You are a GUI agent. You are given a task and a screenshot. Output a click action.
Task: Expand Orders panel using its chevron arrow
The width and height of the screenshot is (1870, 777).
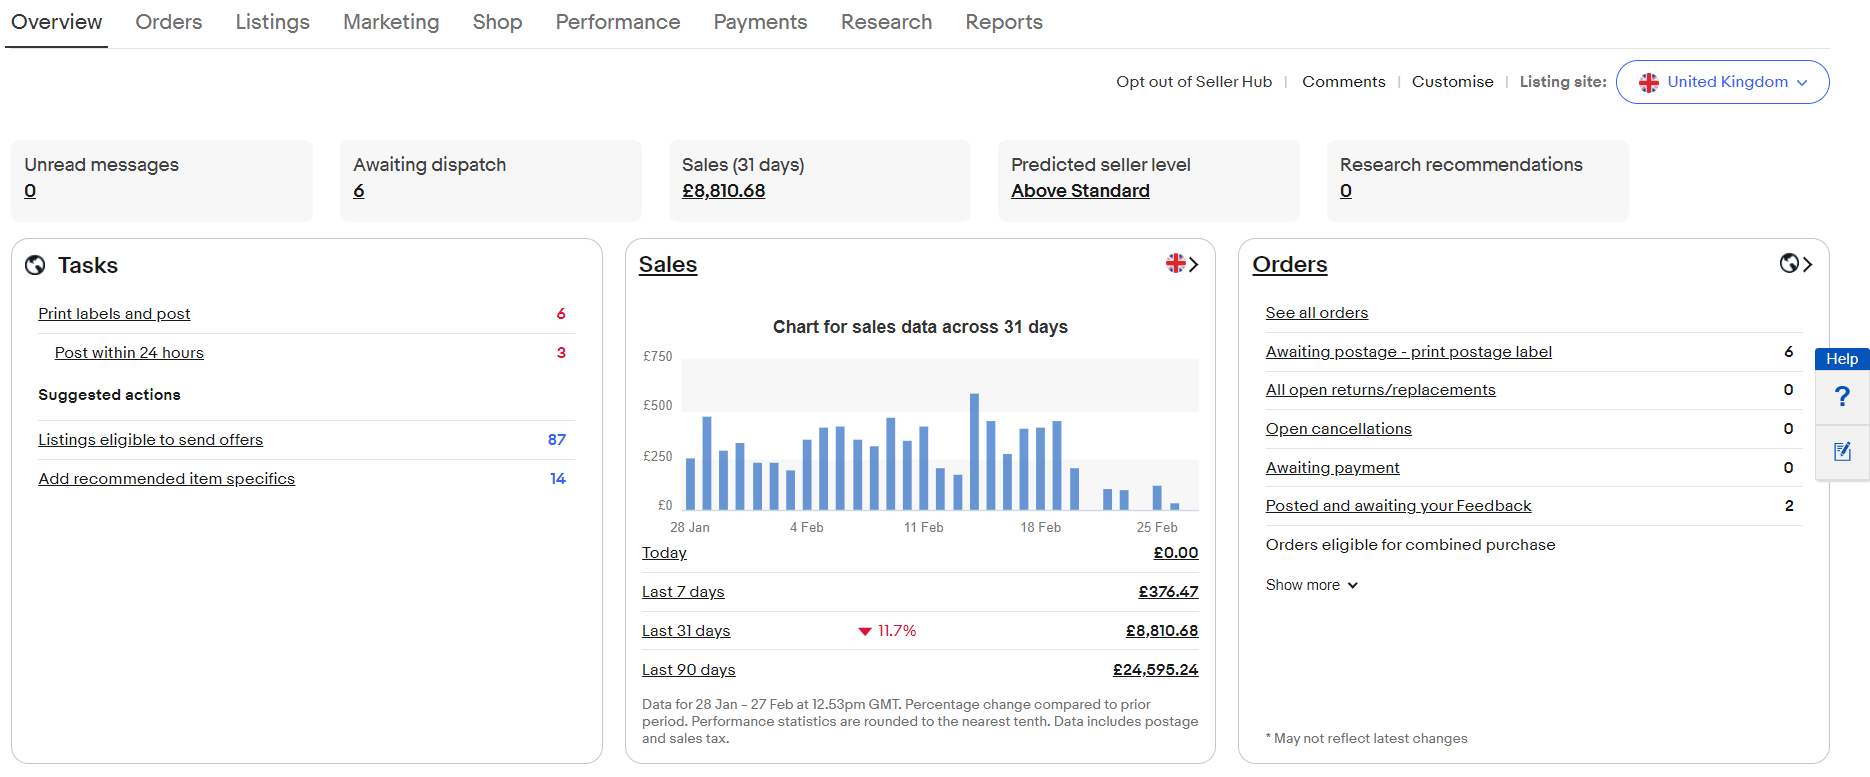point(1807,264)
